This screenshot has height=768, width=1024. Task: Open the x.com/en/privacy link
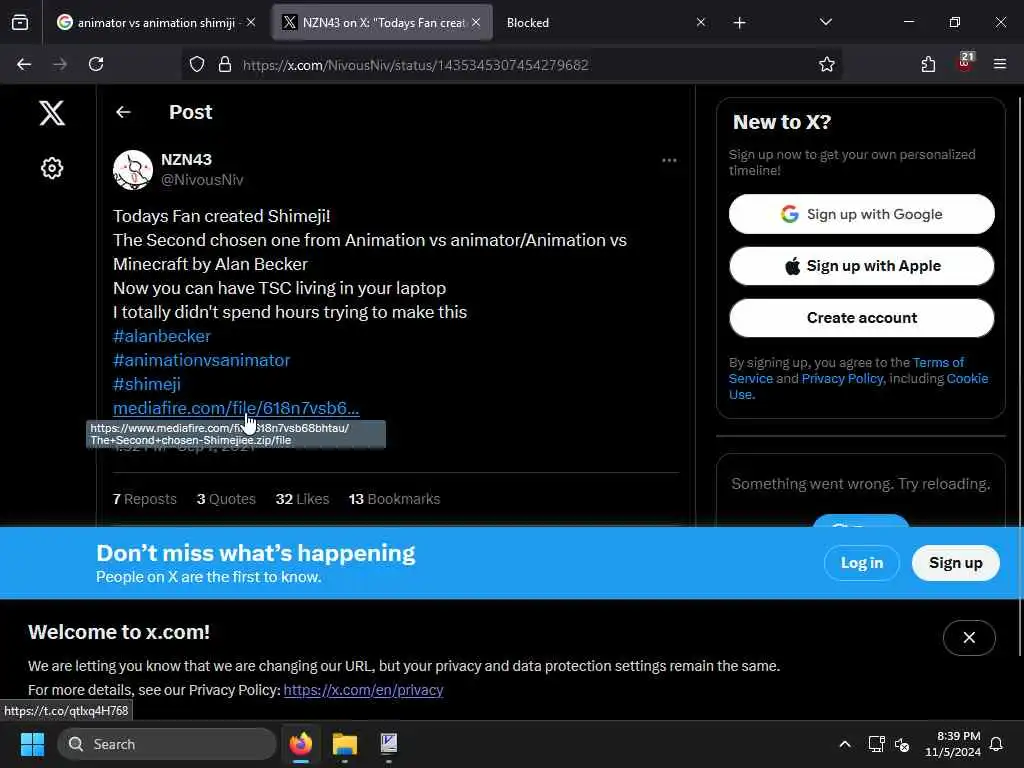363,690
